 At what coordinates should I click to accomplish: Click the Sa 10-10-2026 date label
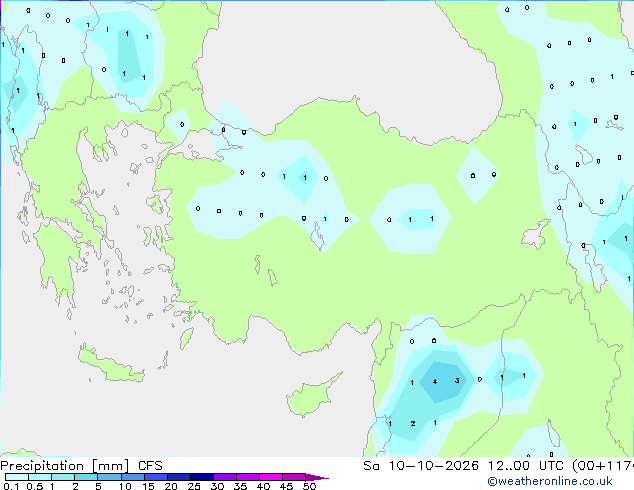pyautogui.click(x=421, y=466)
